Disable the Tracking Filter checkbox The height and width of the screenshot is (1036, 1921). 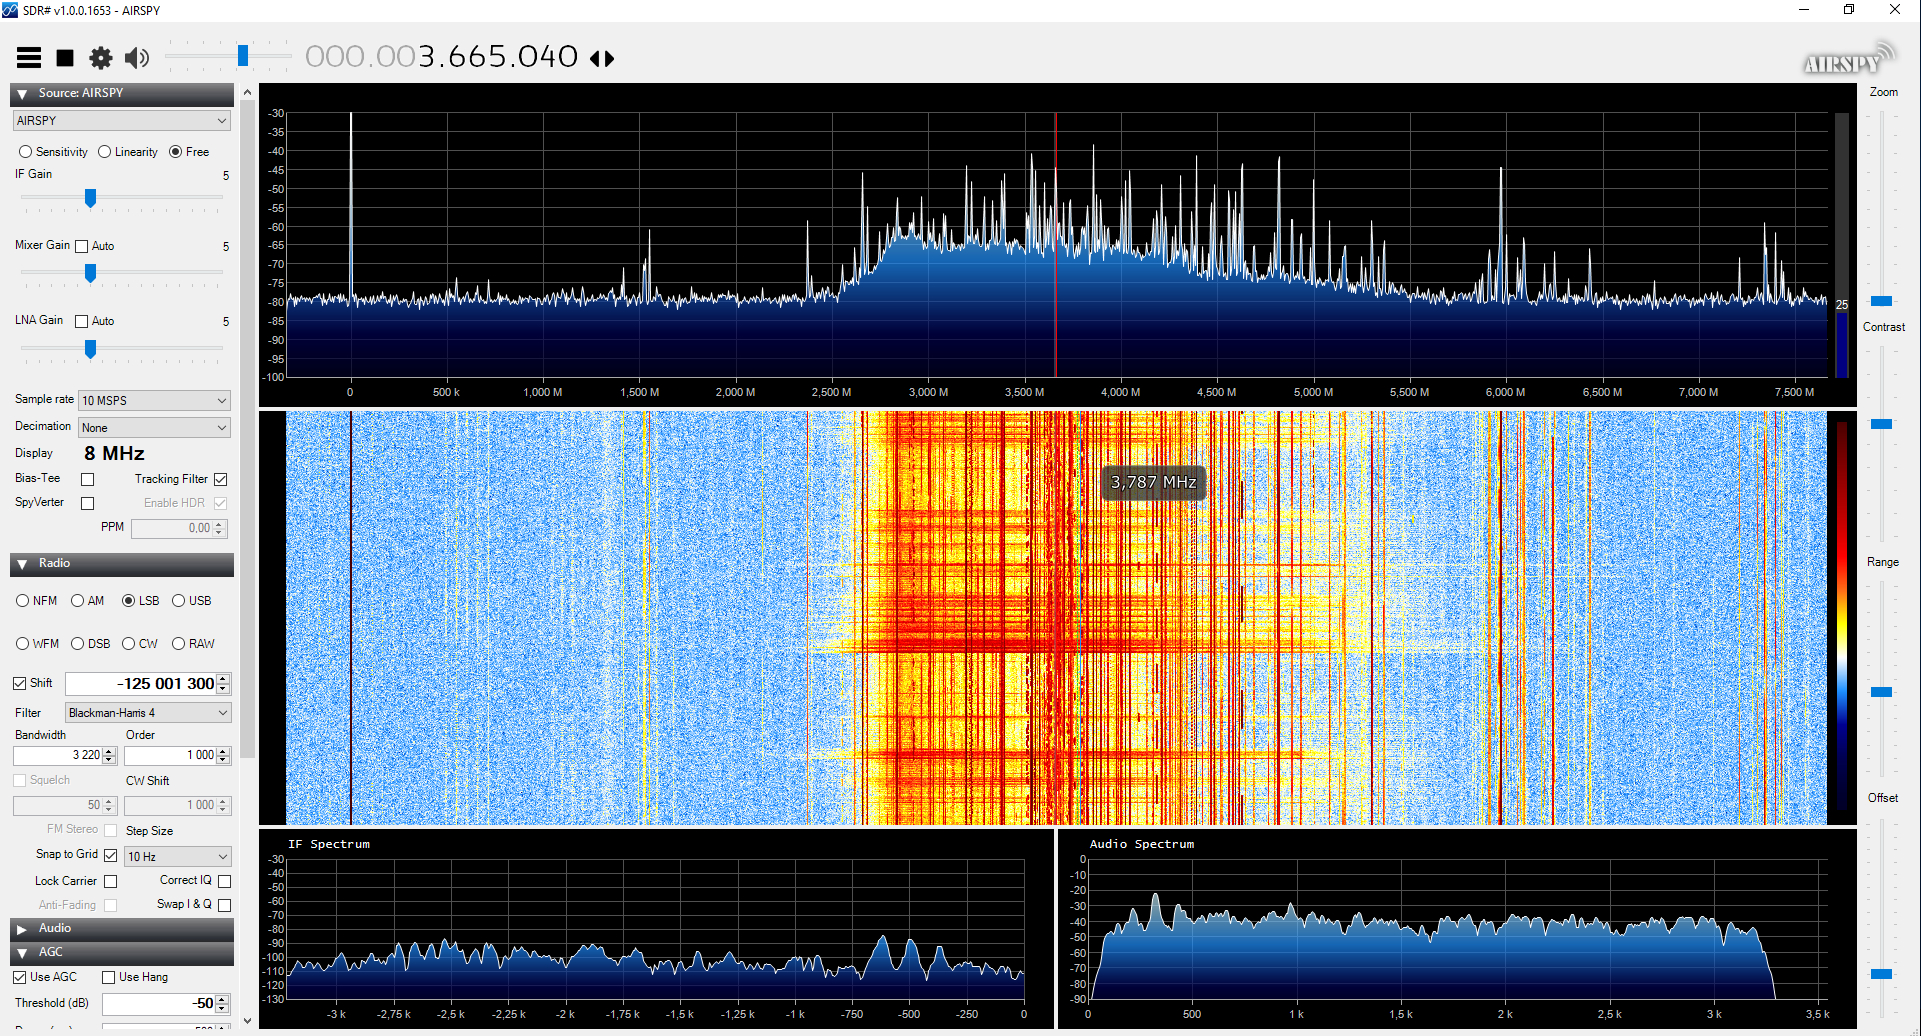click(221, 479)
